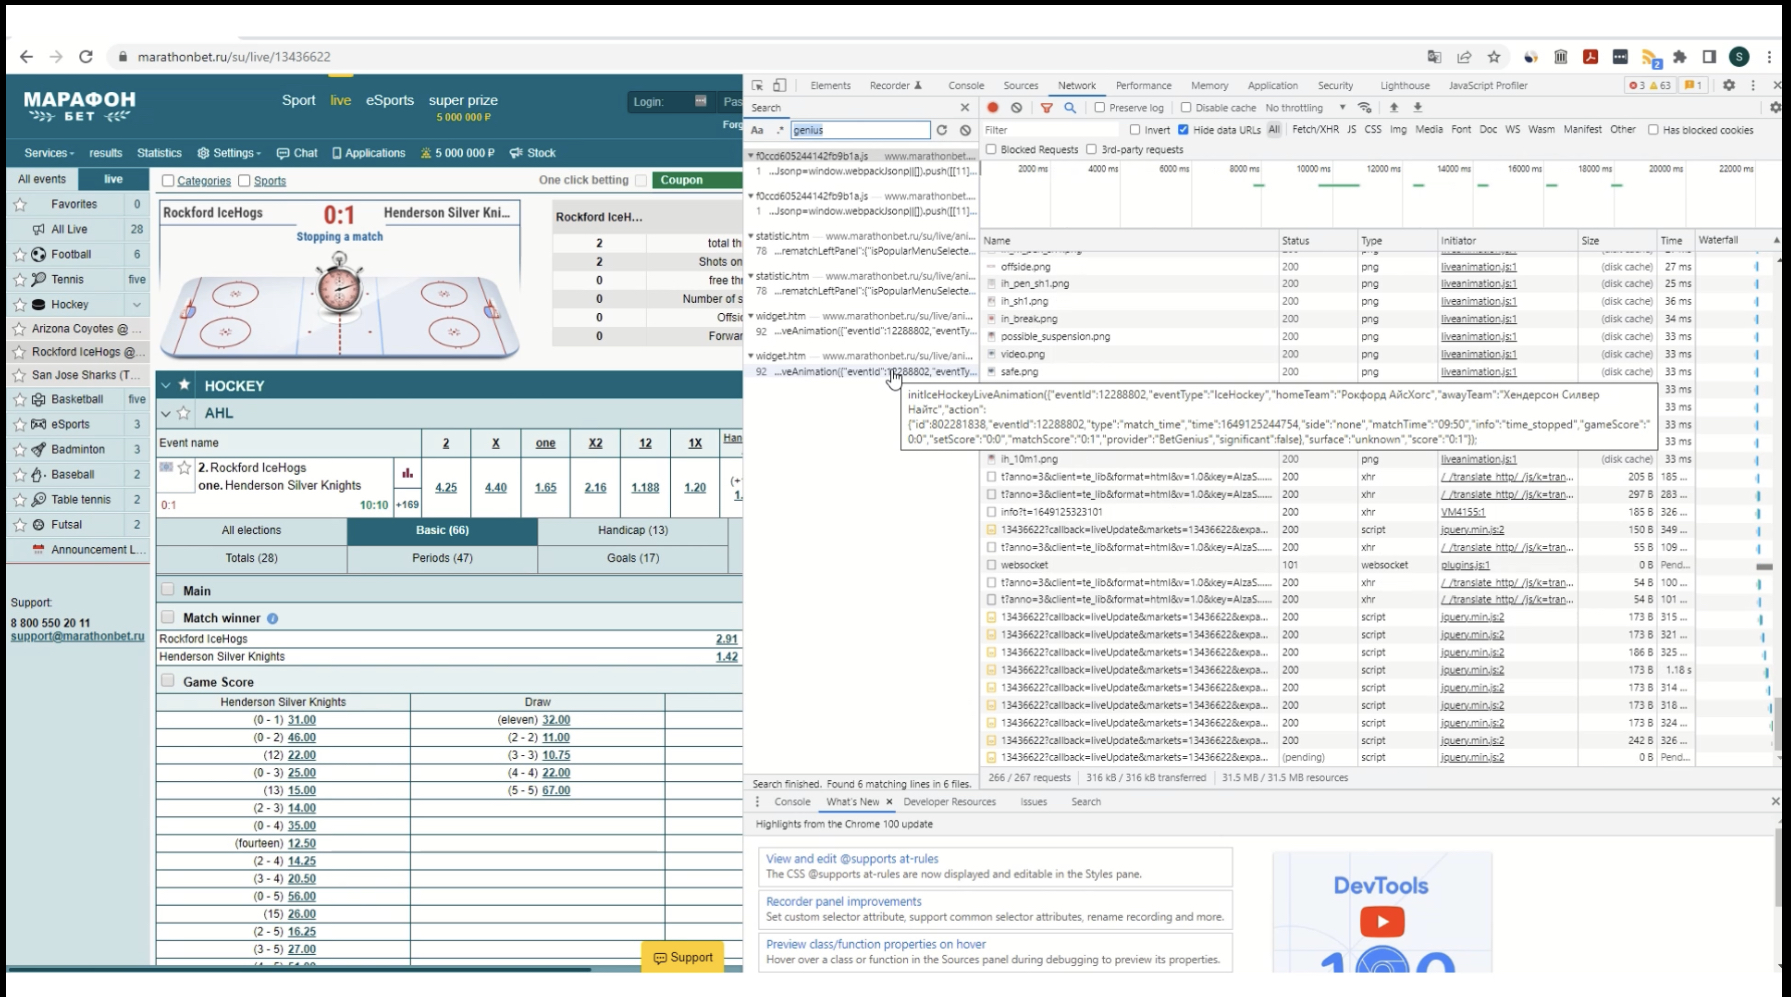This screenshot has height=997, width=1791.
Task: Open the Chrome extensions puzzle icon
Action: tap(1680, 57)
